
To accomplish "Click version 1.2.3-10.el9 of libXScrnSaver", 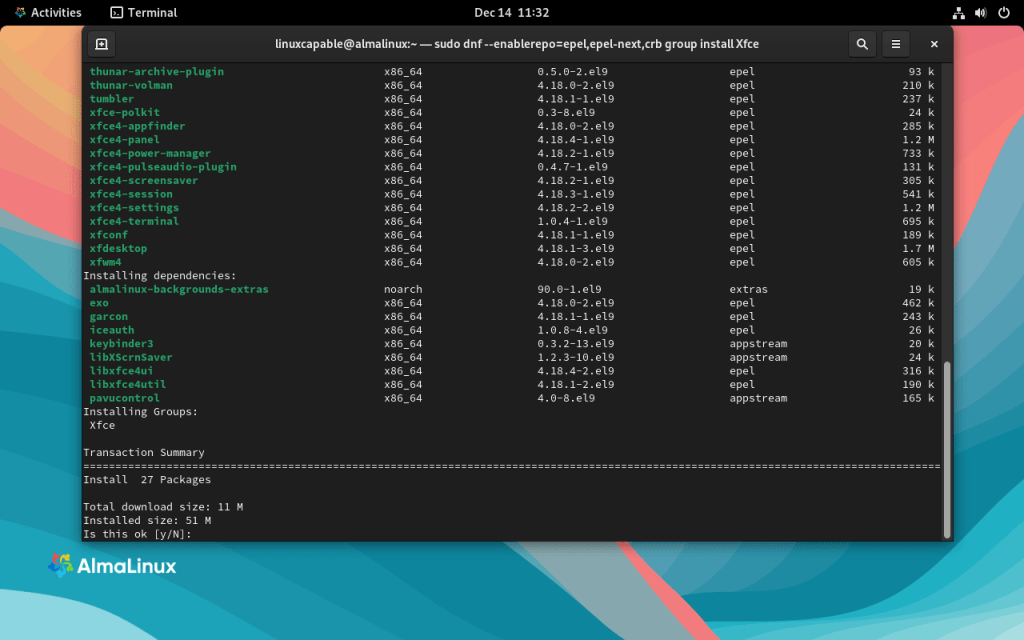I will coord(576,357).
